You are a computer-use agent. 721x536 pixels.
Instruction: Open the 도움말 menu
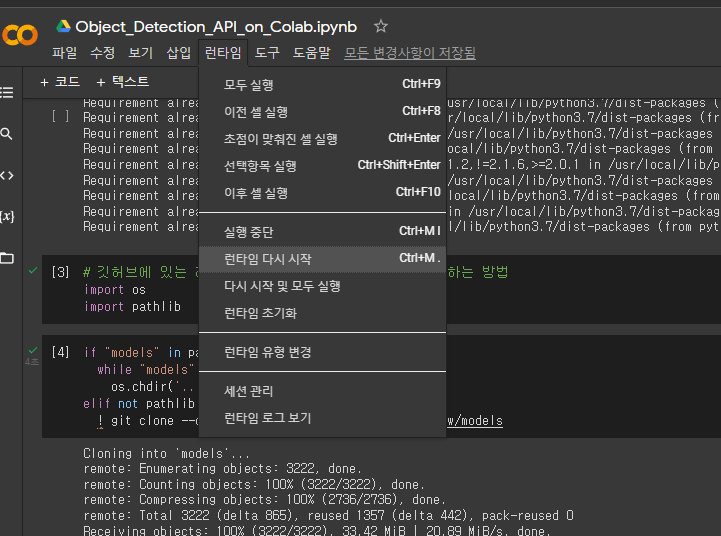click(312, 52)
